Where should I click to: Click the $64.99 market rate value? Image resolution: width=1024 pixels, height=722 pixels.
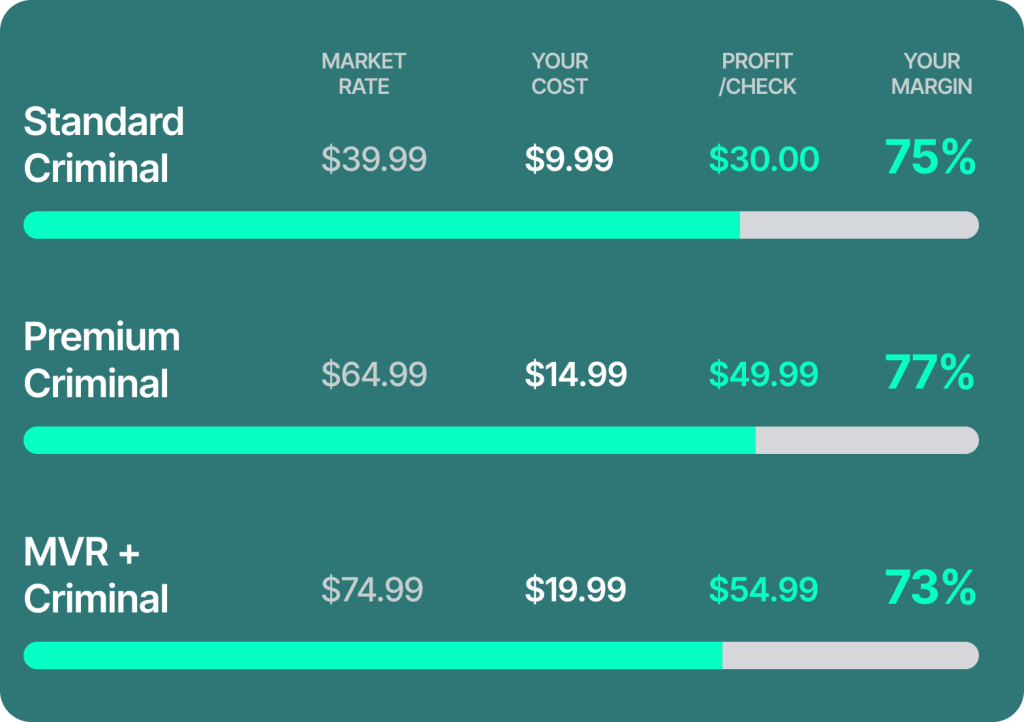click(374, 374)
